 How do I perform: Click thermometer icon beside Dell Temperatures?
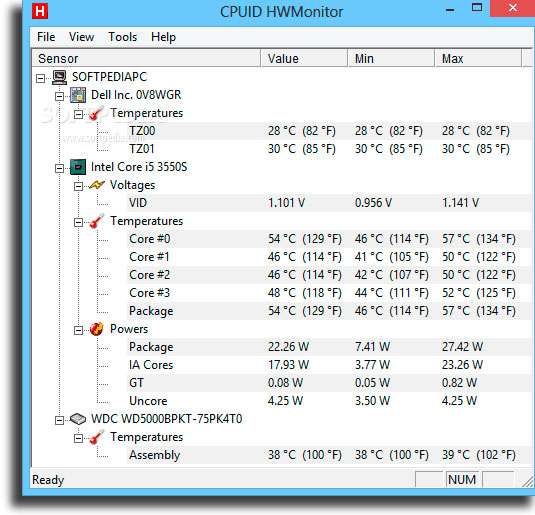coord(97,113)
